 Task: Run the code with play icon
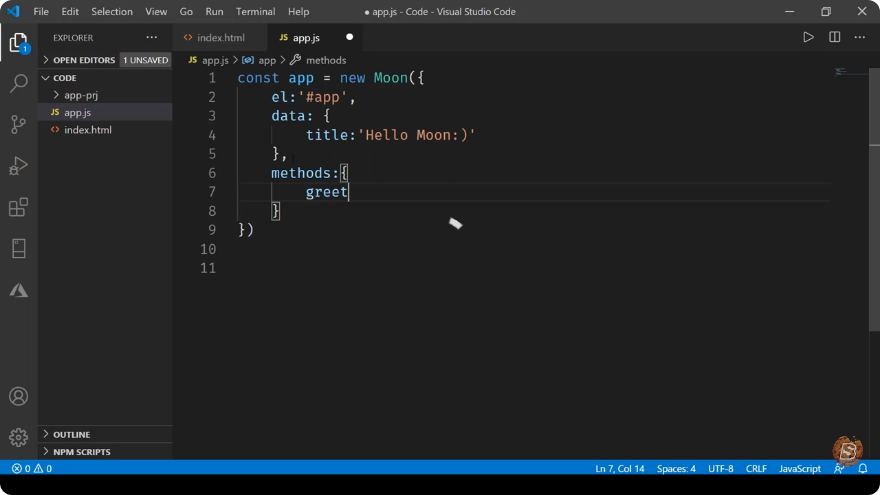808,38
